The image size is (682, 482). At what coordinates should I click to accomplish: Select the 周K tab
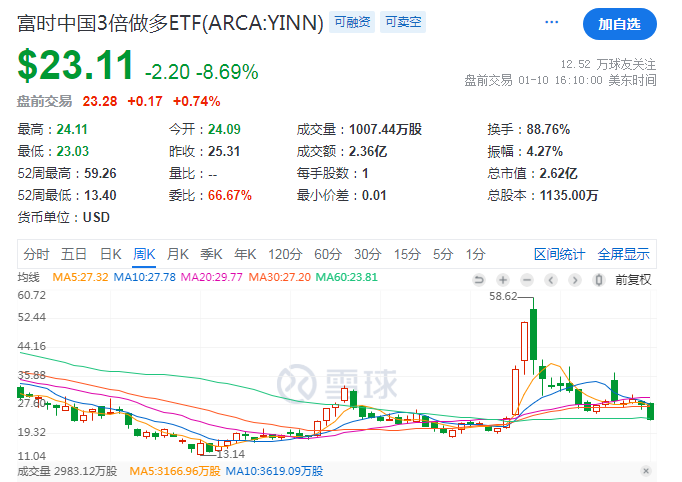[144, 254]
